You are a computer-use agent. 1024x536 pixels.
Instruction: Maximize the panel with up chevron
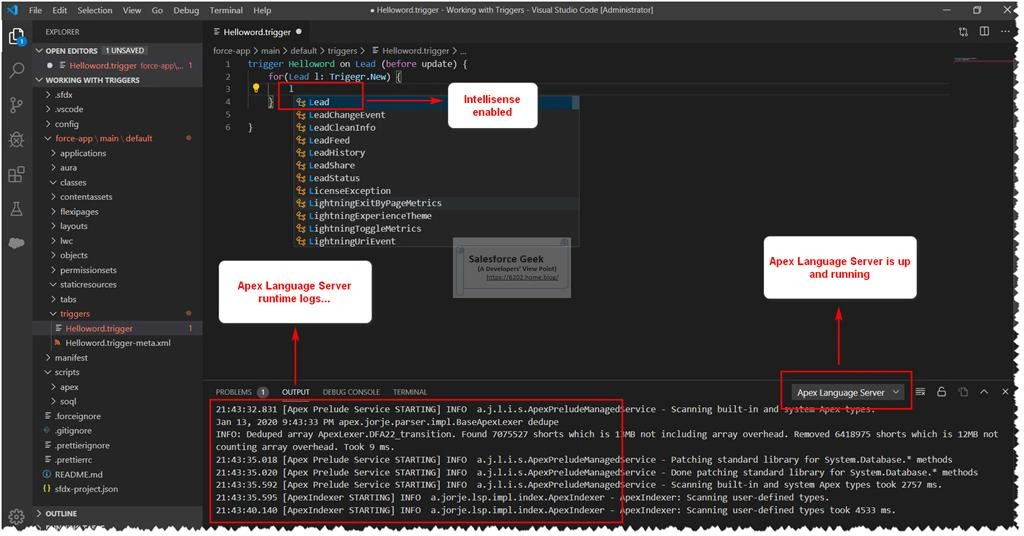[x=984, y=392]
